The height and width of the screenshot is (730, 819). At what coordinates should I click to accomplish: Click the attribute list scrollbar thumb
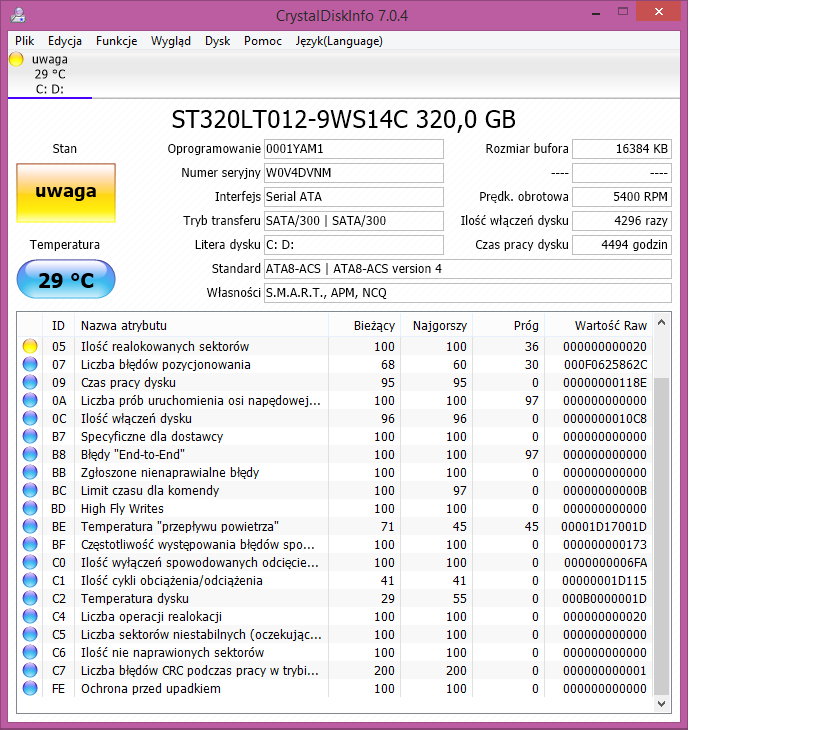661,537
